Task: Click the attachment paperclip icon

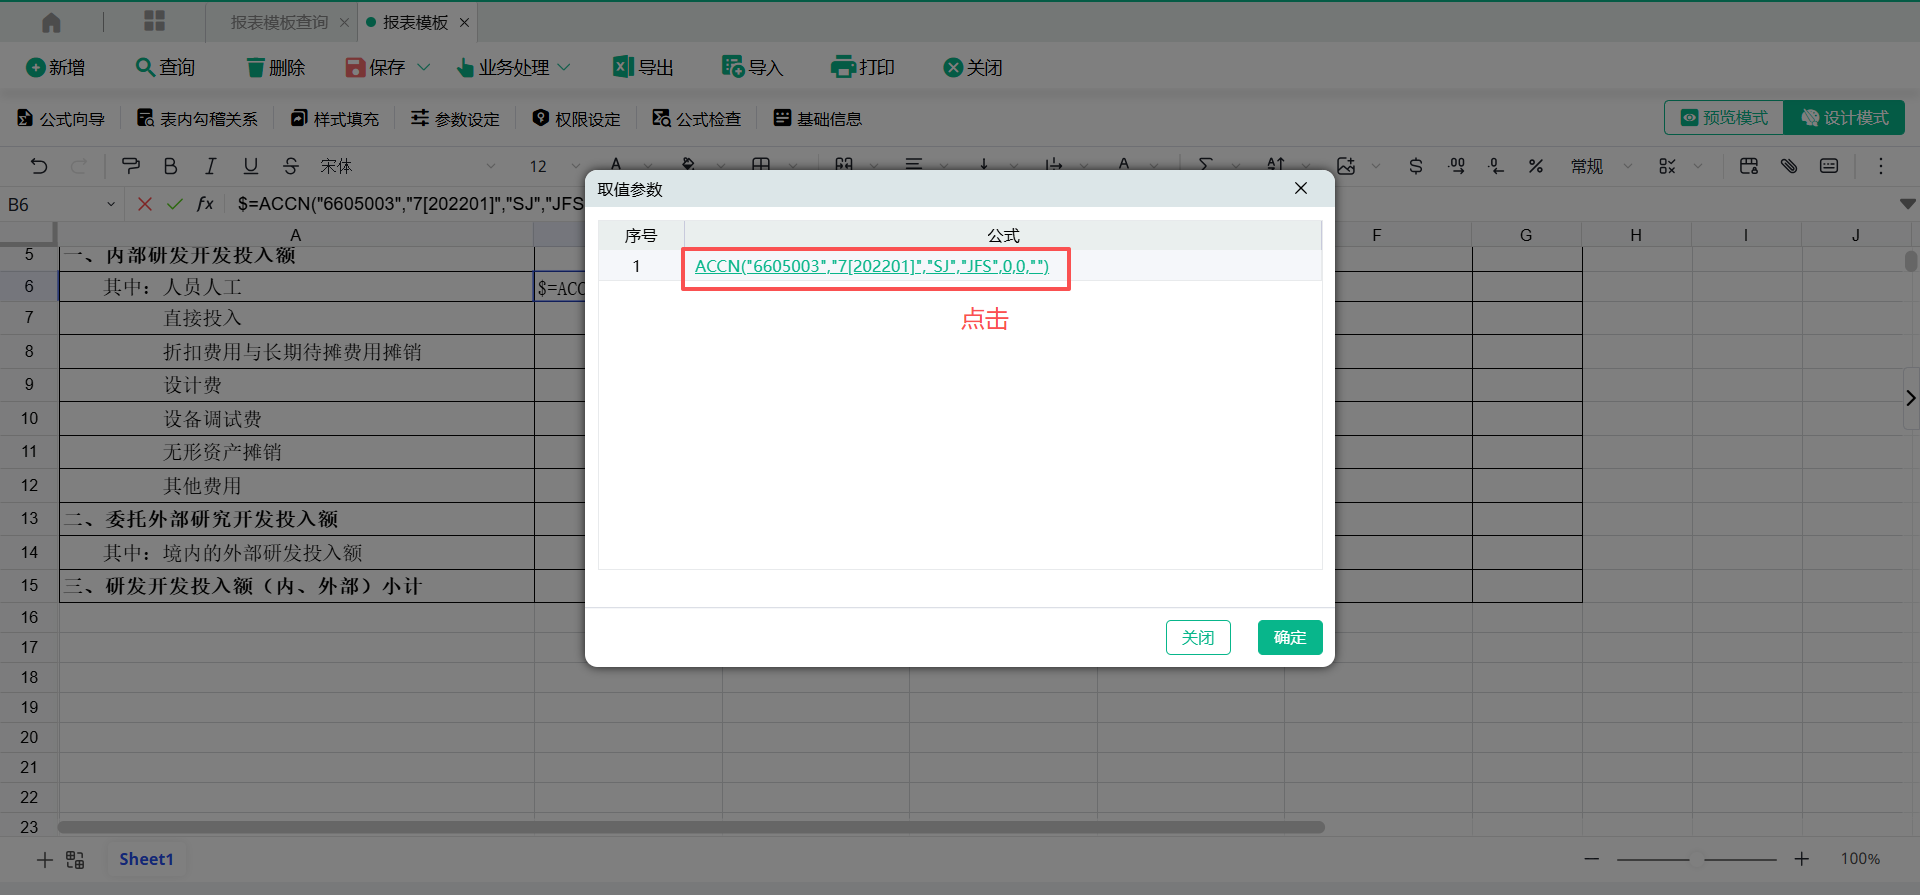Action: [1789, 166]
